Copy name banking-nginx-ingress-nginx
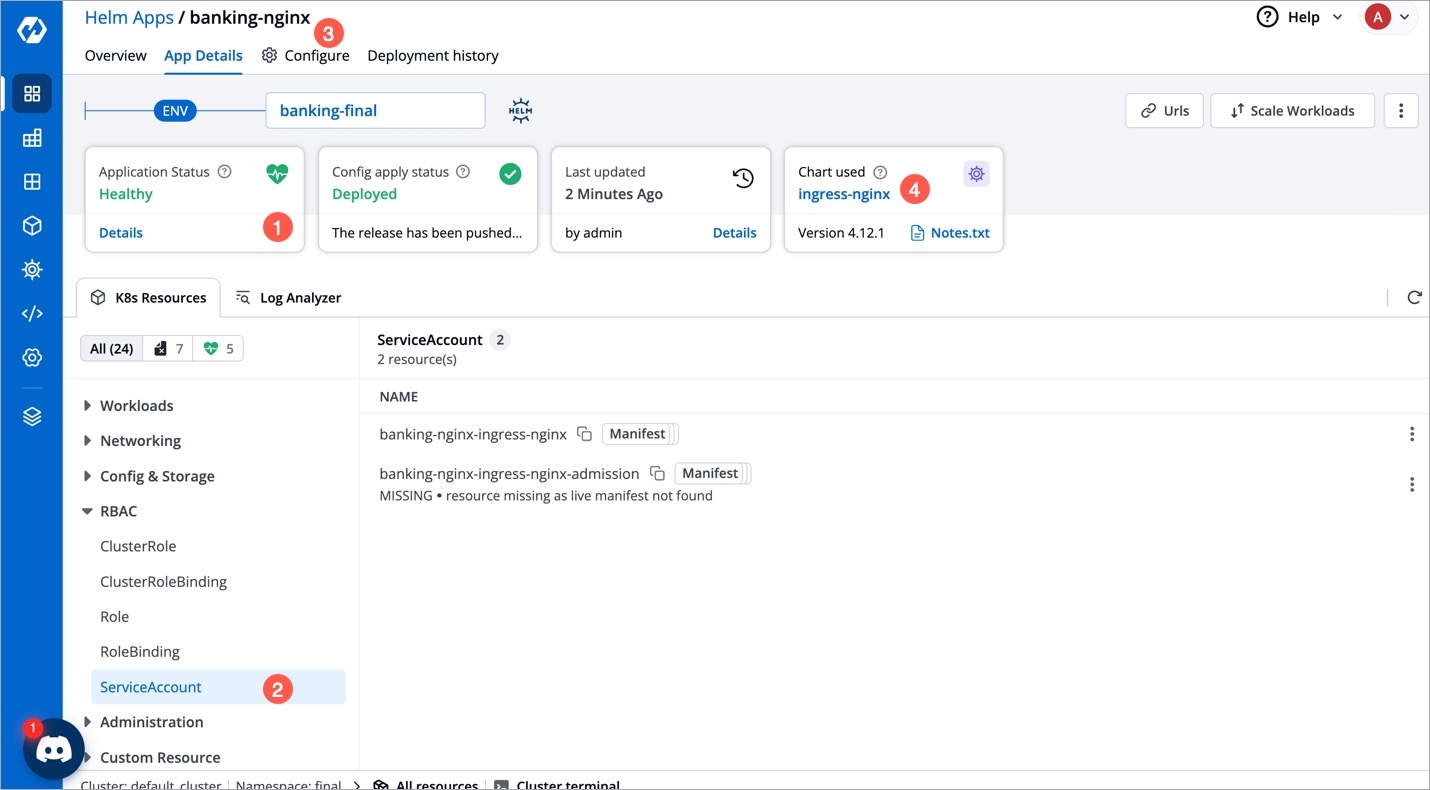 [x=584, y=434]
